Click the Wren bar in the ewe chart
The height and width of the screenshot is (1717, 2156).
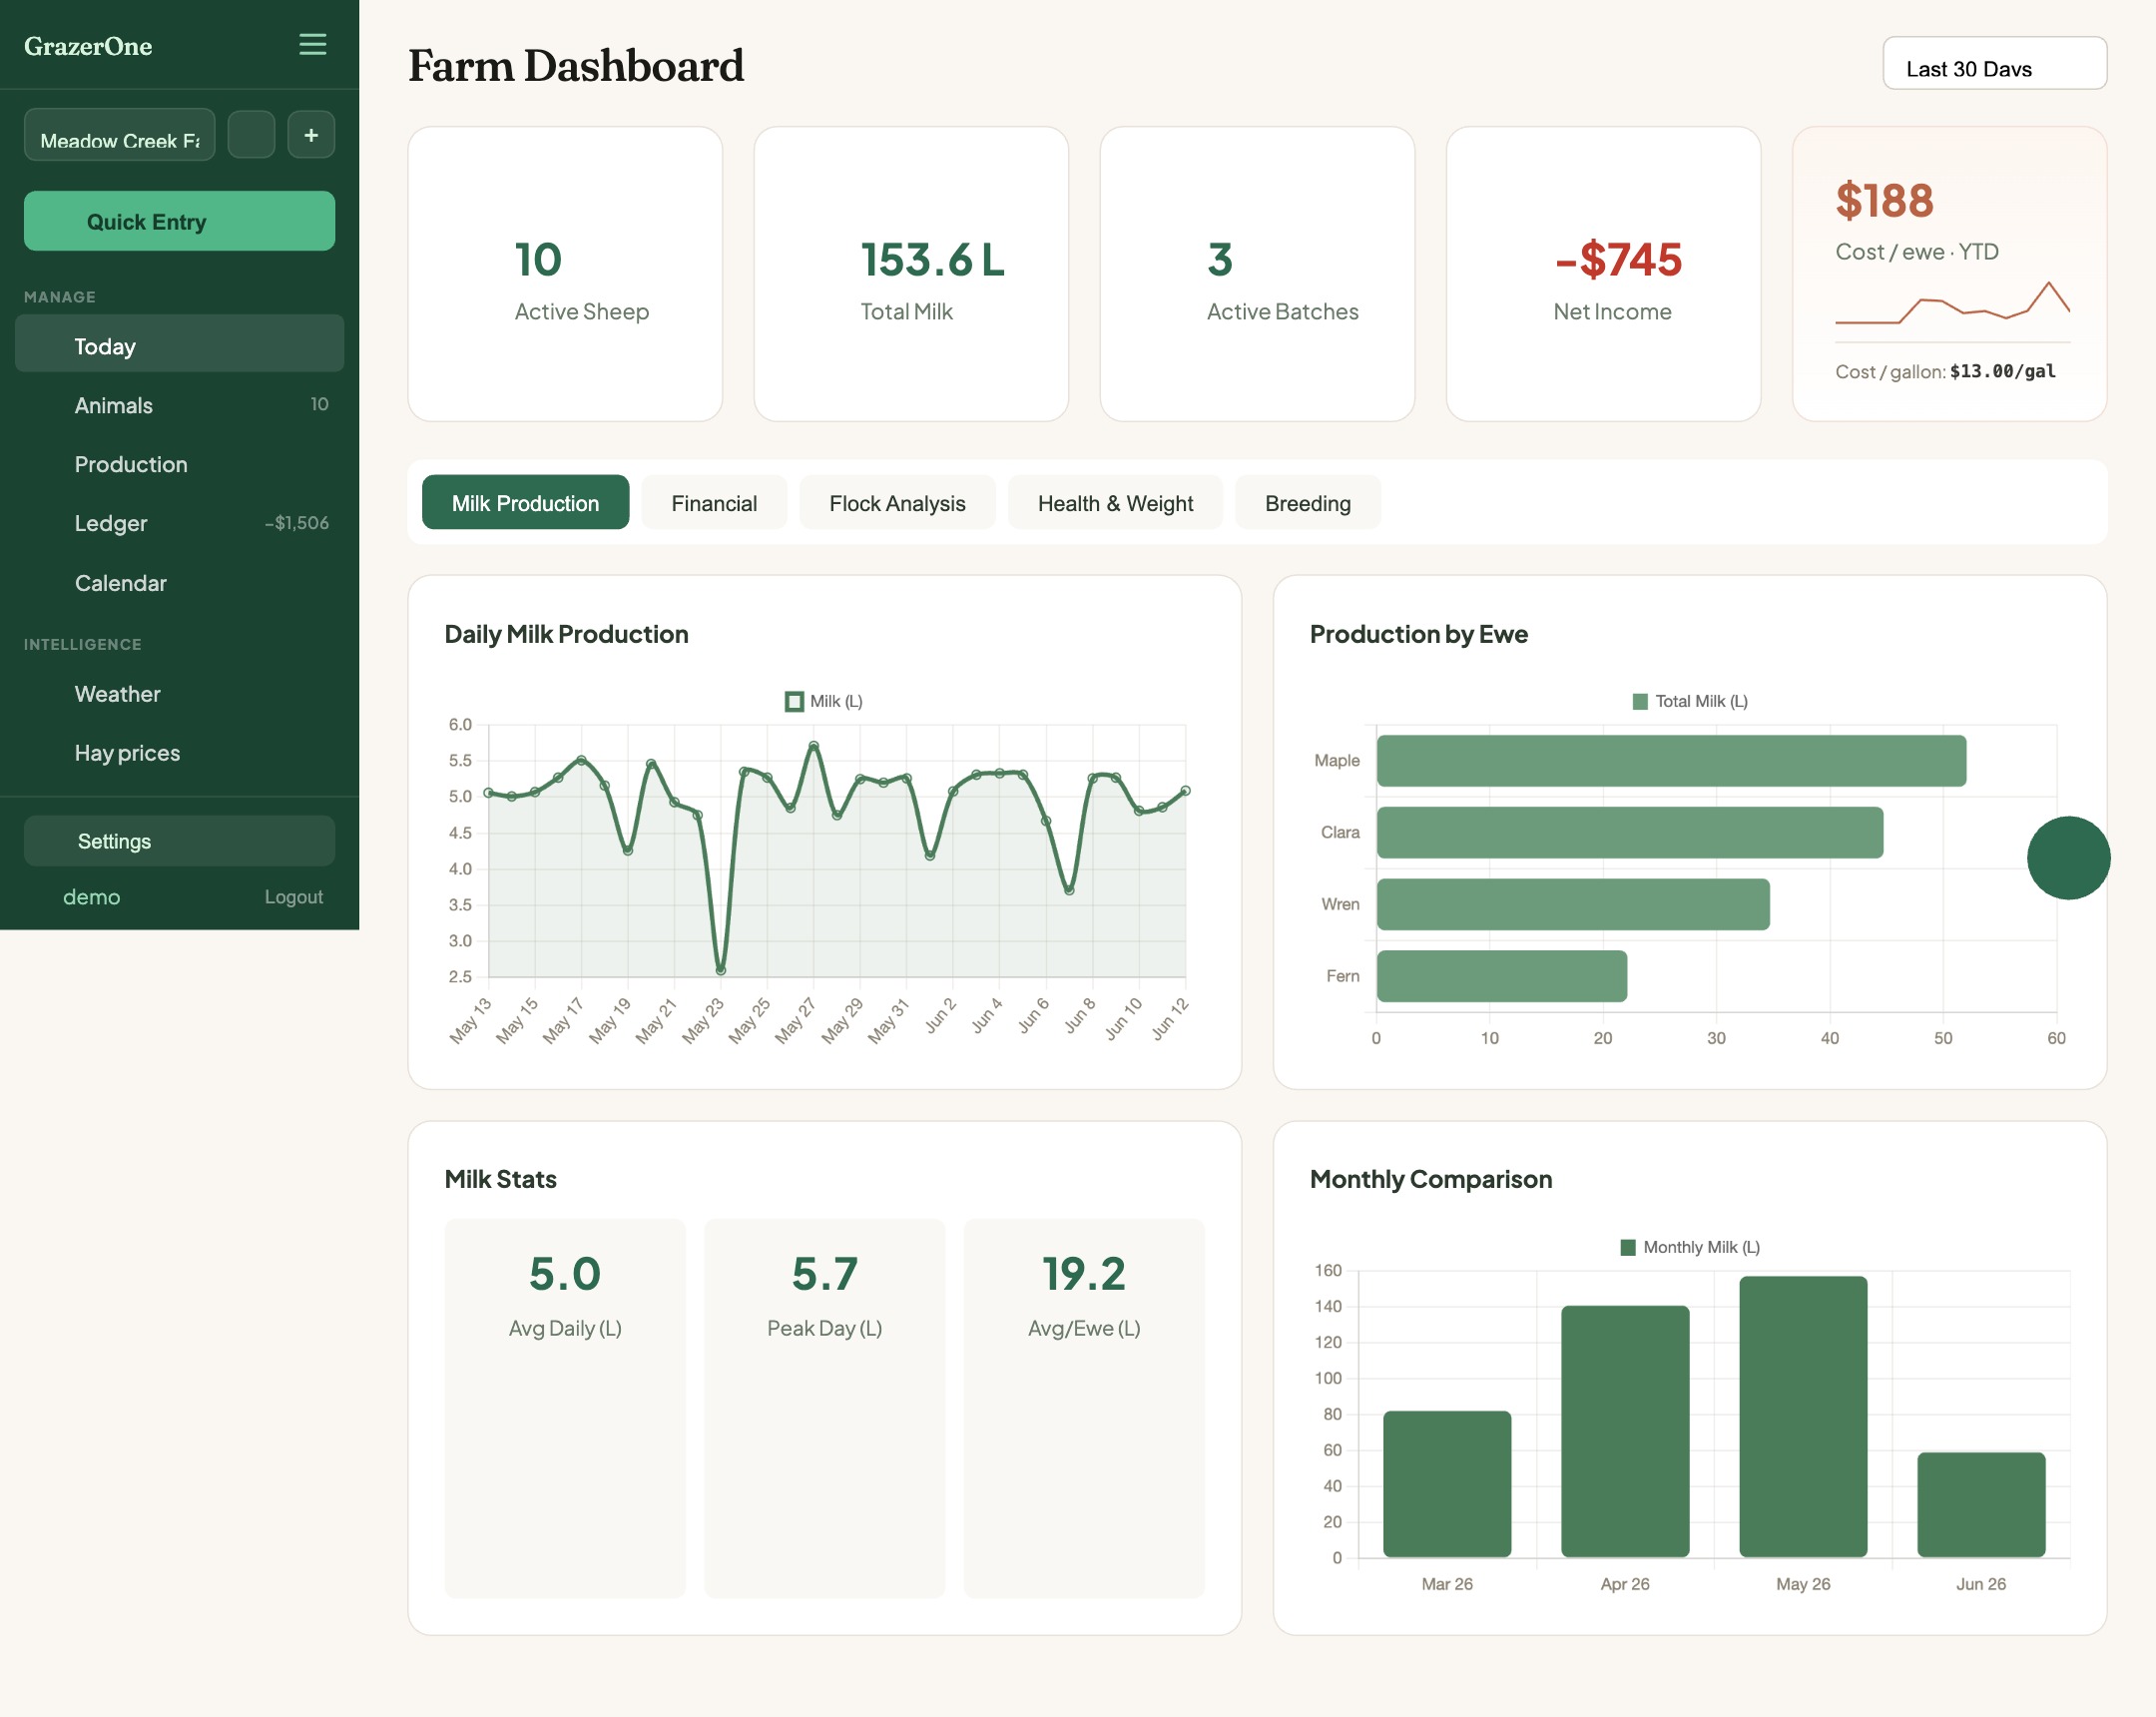click(x=1573, y=904)
